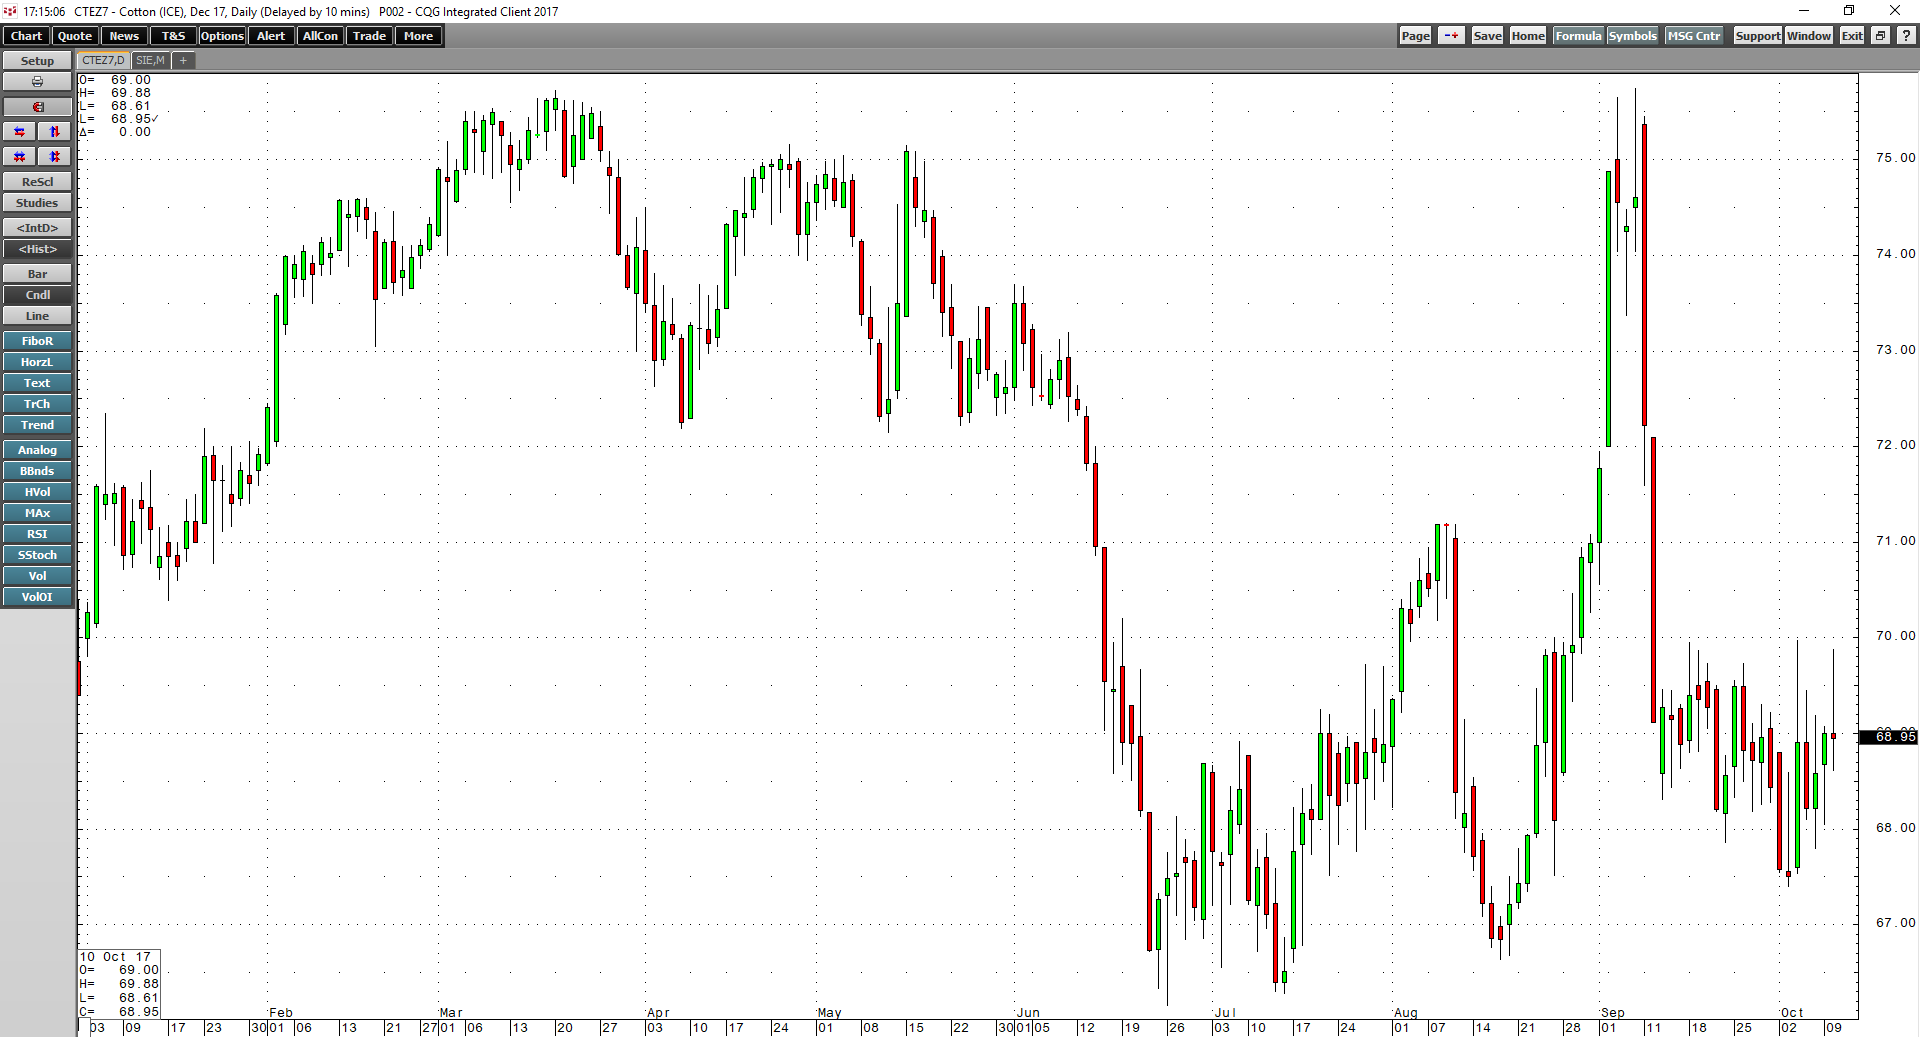
Task: Click the Studies button
Action: (x=37, y=202)
